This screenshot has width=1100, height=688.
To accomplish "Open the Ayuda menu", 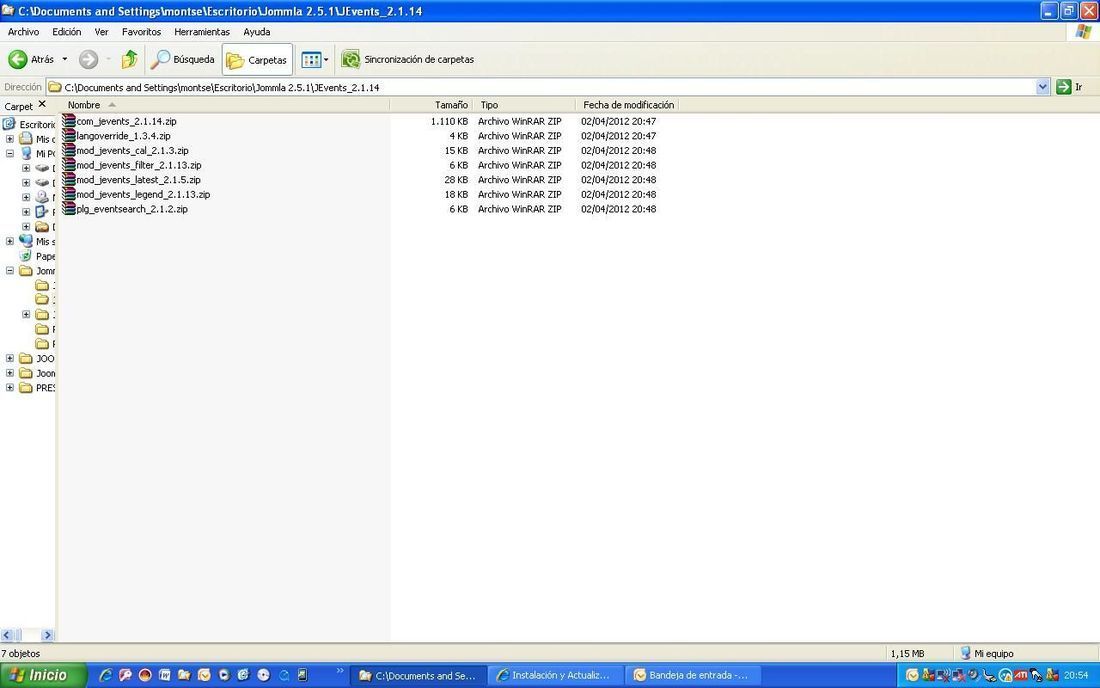I will point(257,32).
